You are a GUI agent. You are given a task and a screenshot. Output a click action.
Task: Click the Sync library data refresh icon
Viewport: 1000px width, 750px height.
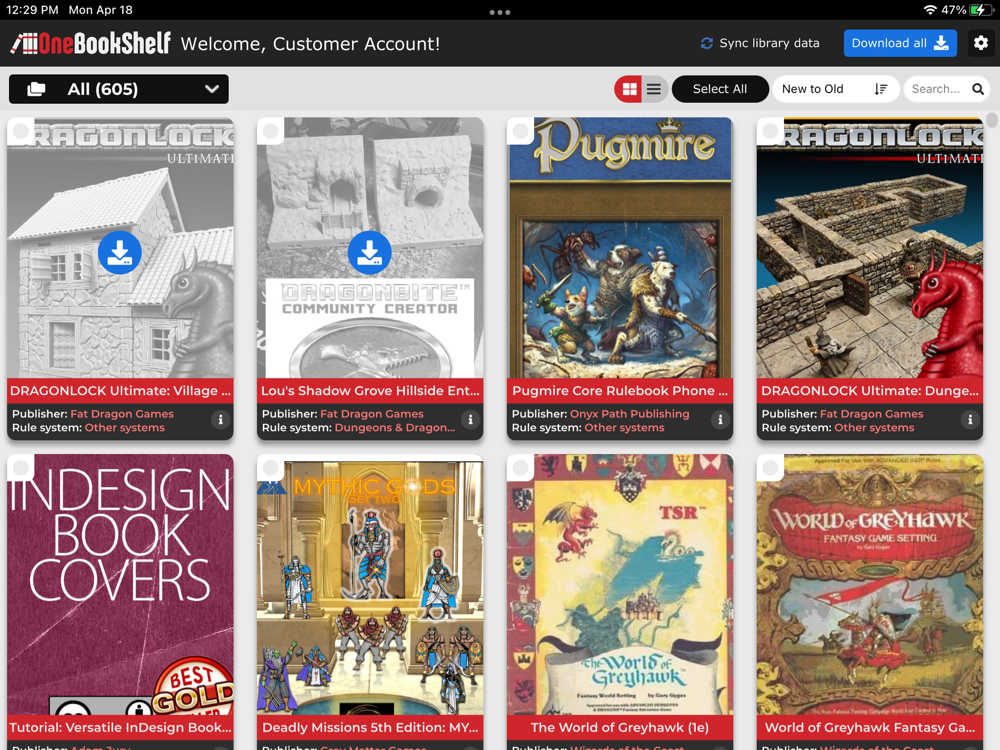707,43
